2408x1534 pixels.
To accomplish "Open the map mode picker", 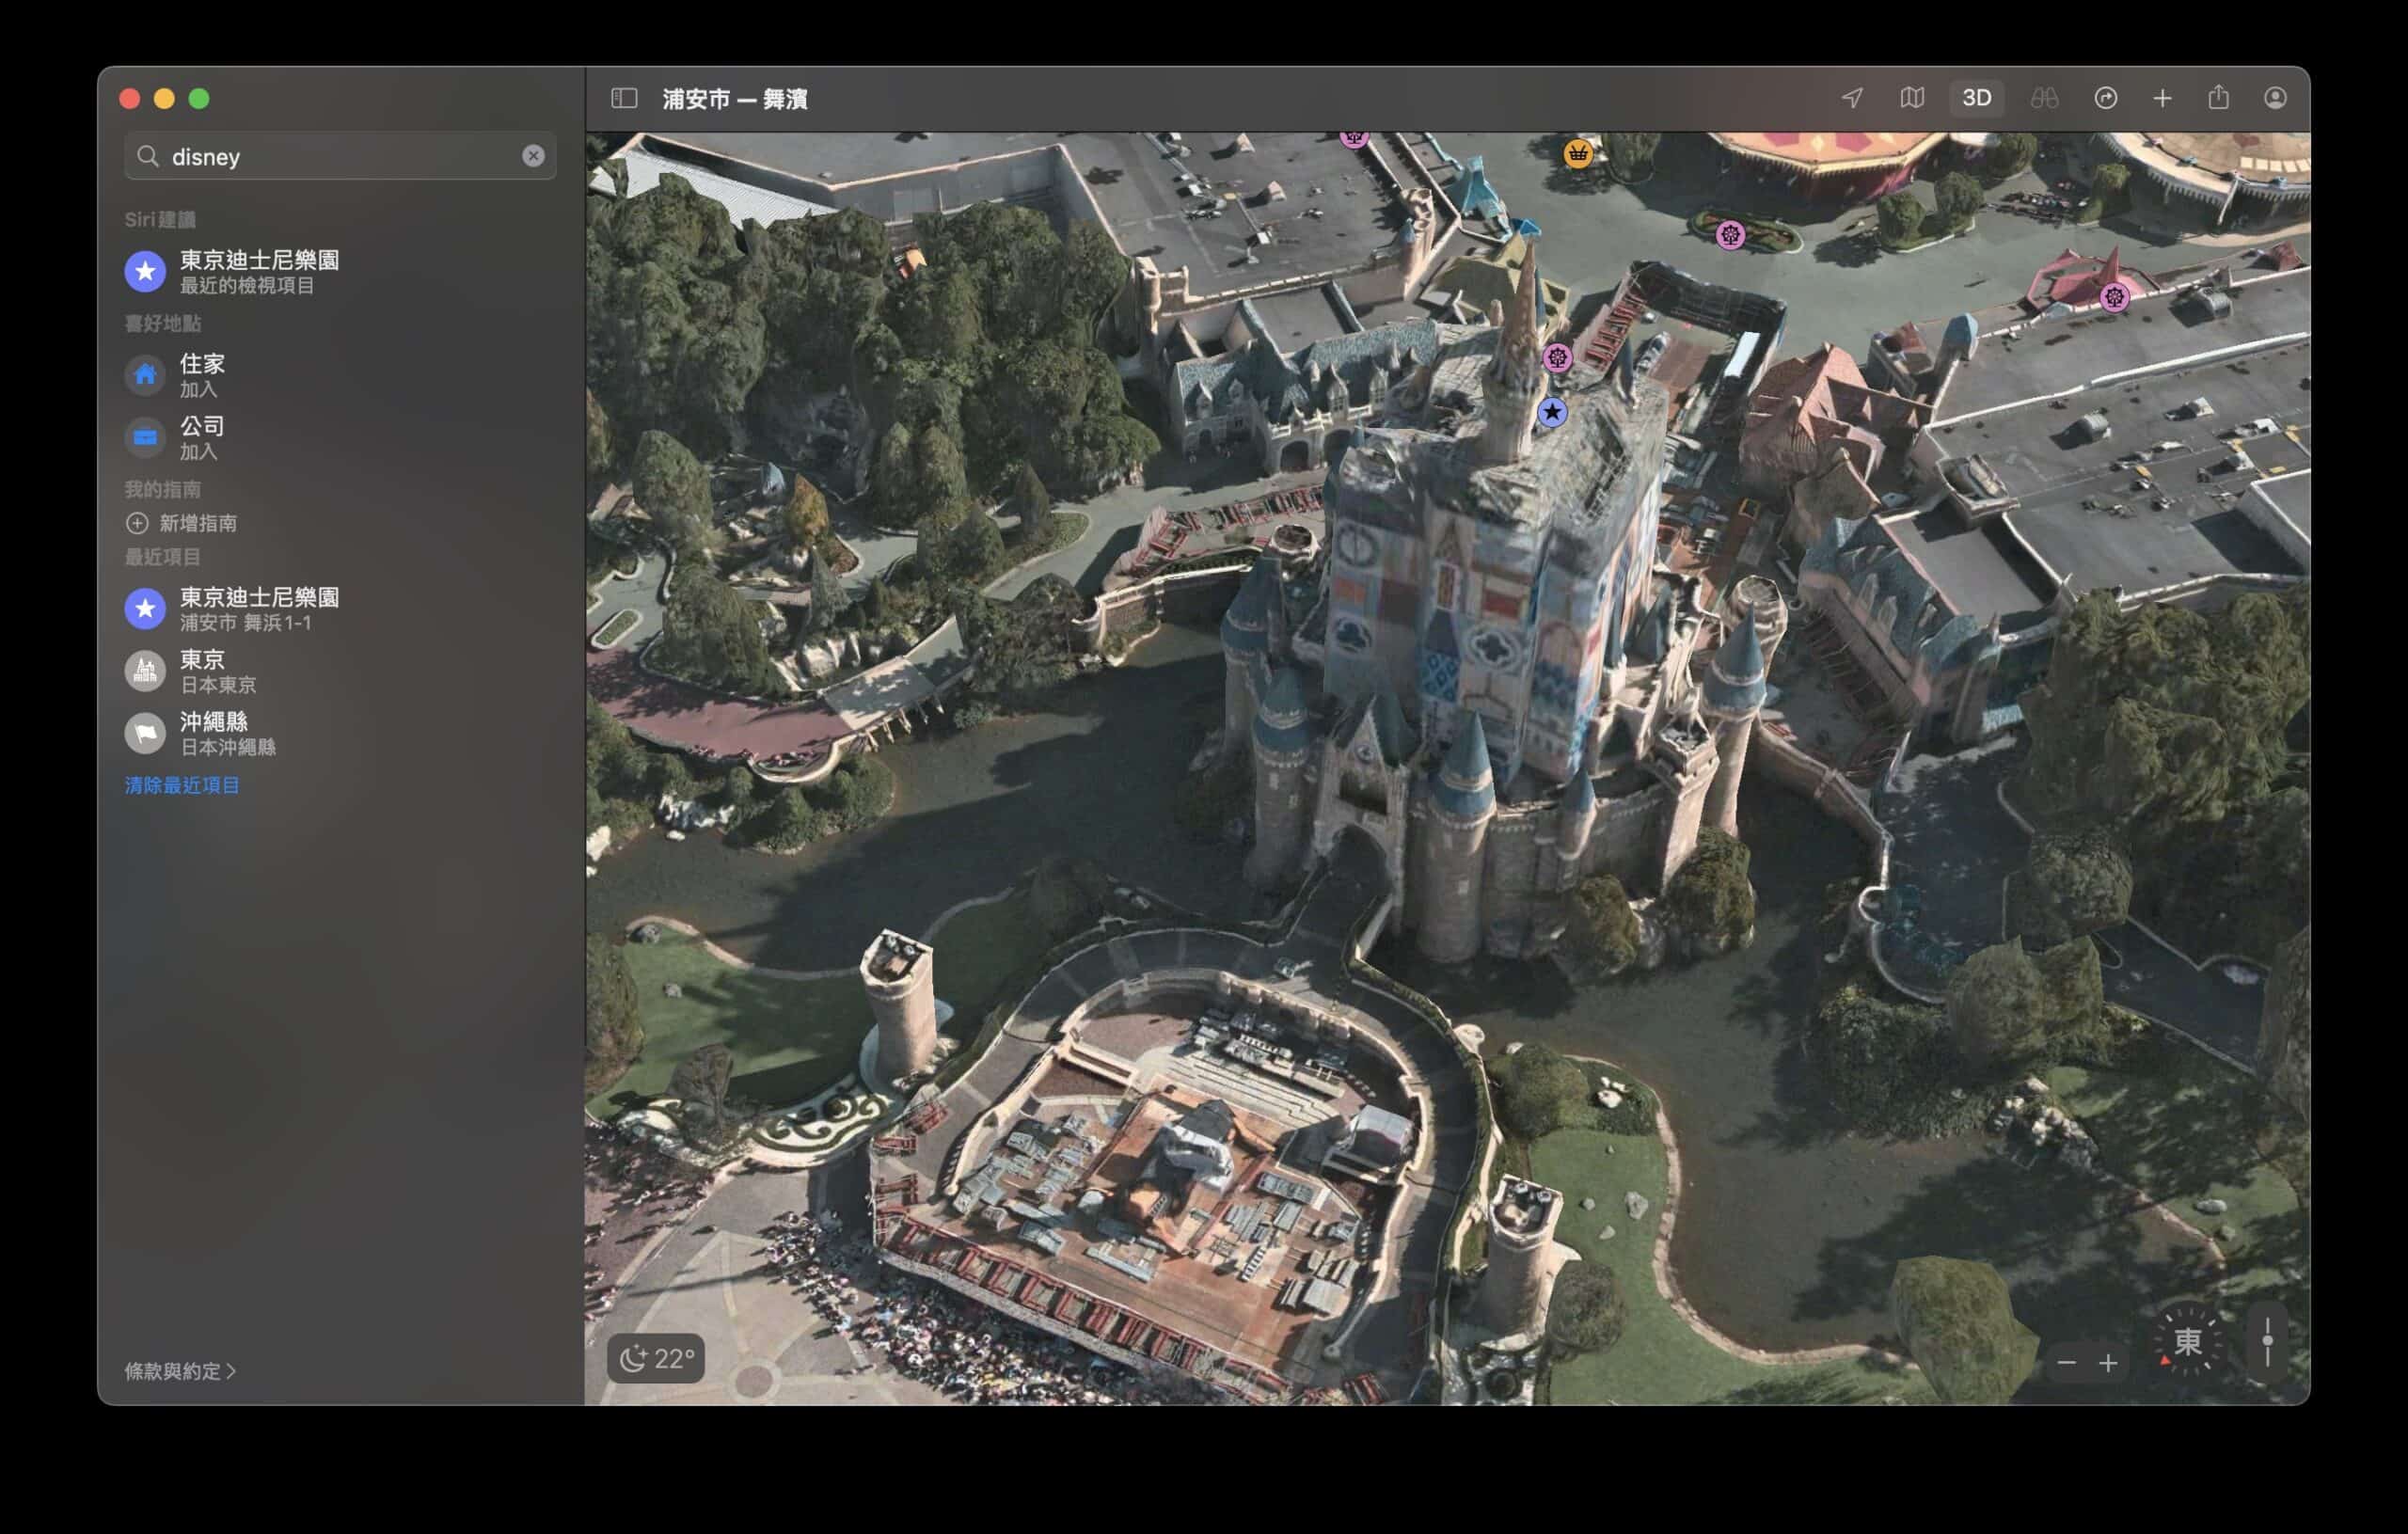I will [x=1912, y=98].
